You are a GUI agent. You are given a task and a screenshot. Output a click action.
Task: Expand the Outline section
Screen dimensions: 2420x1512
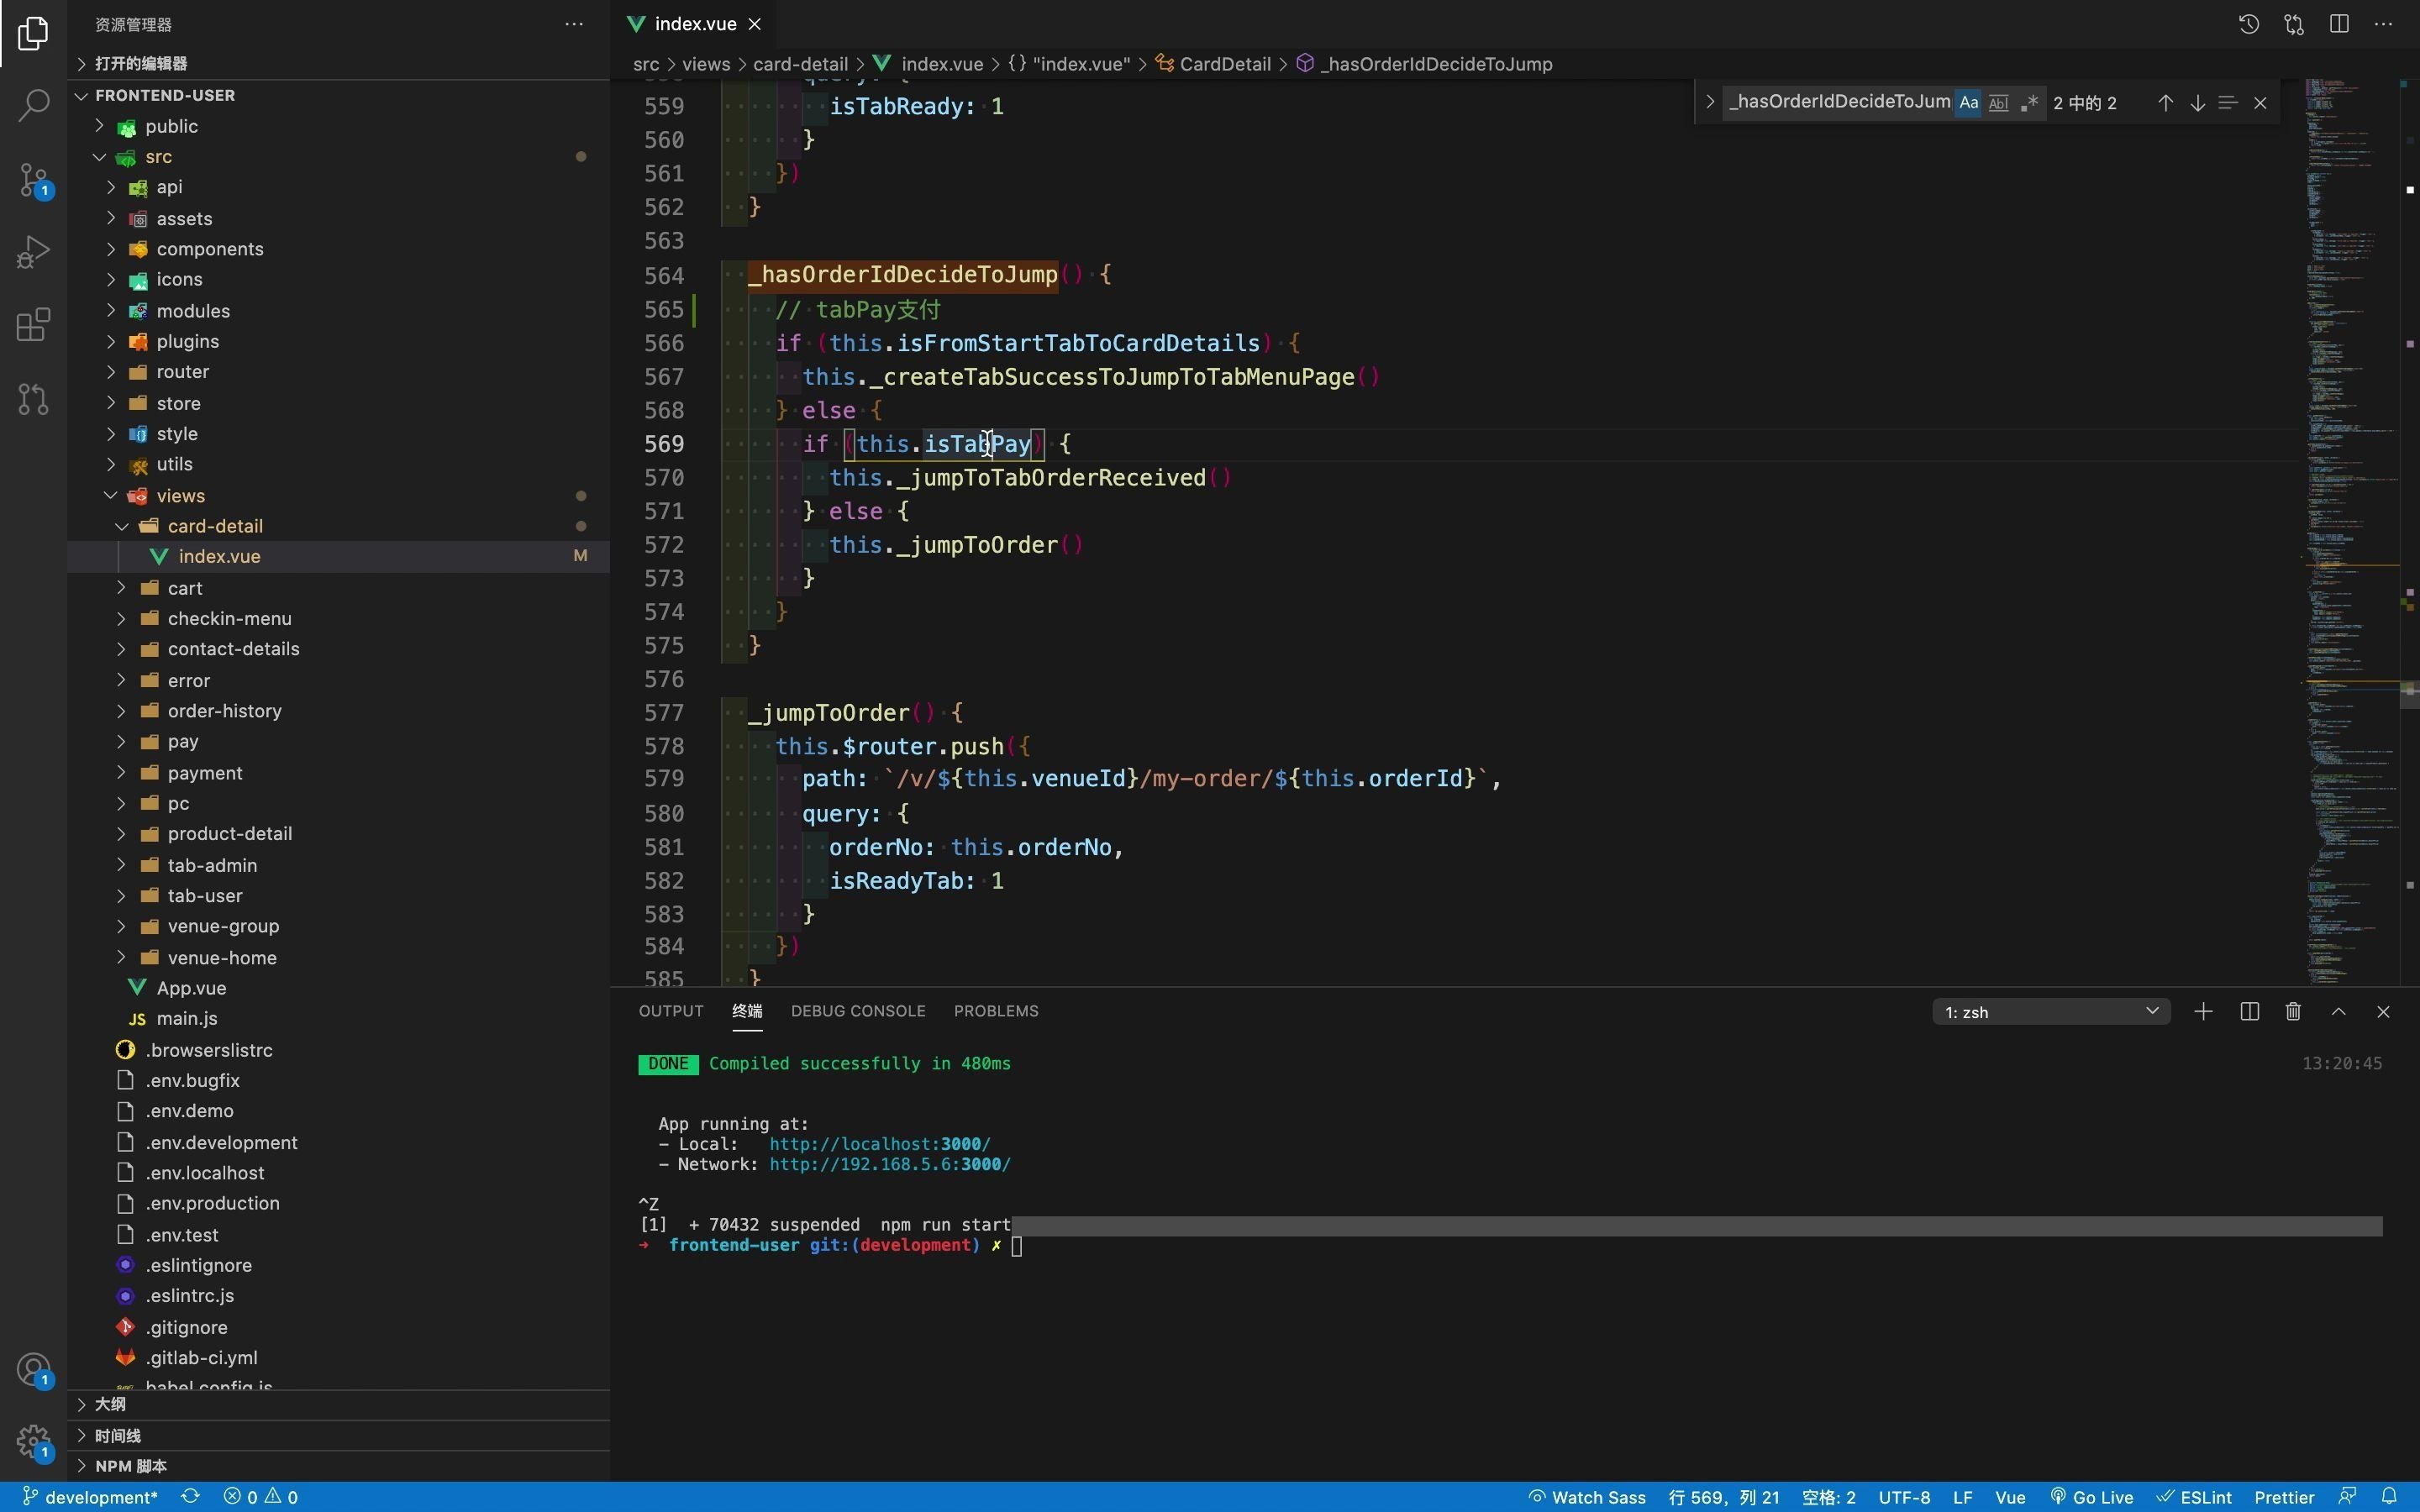[x=339, y=1404]
